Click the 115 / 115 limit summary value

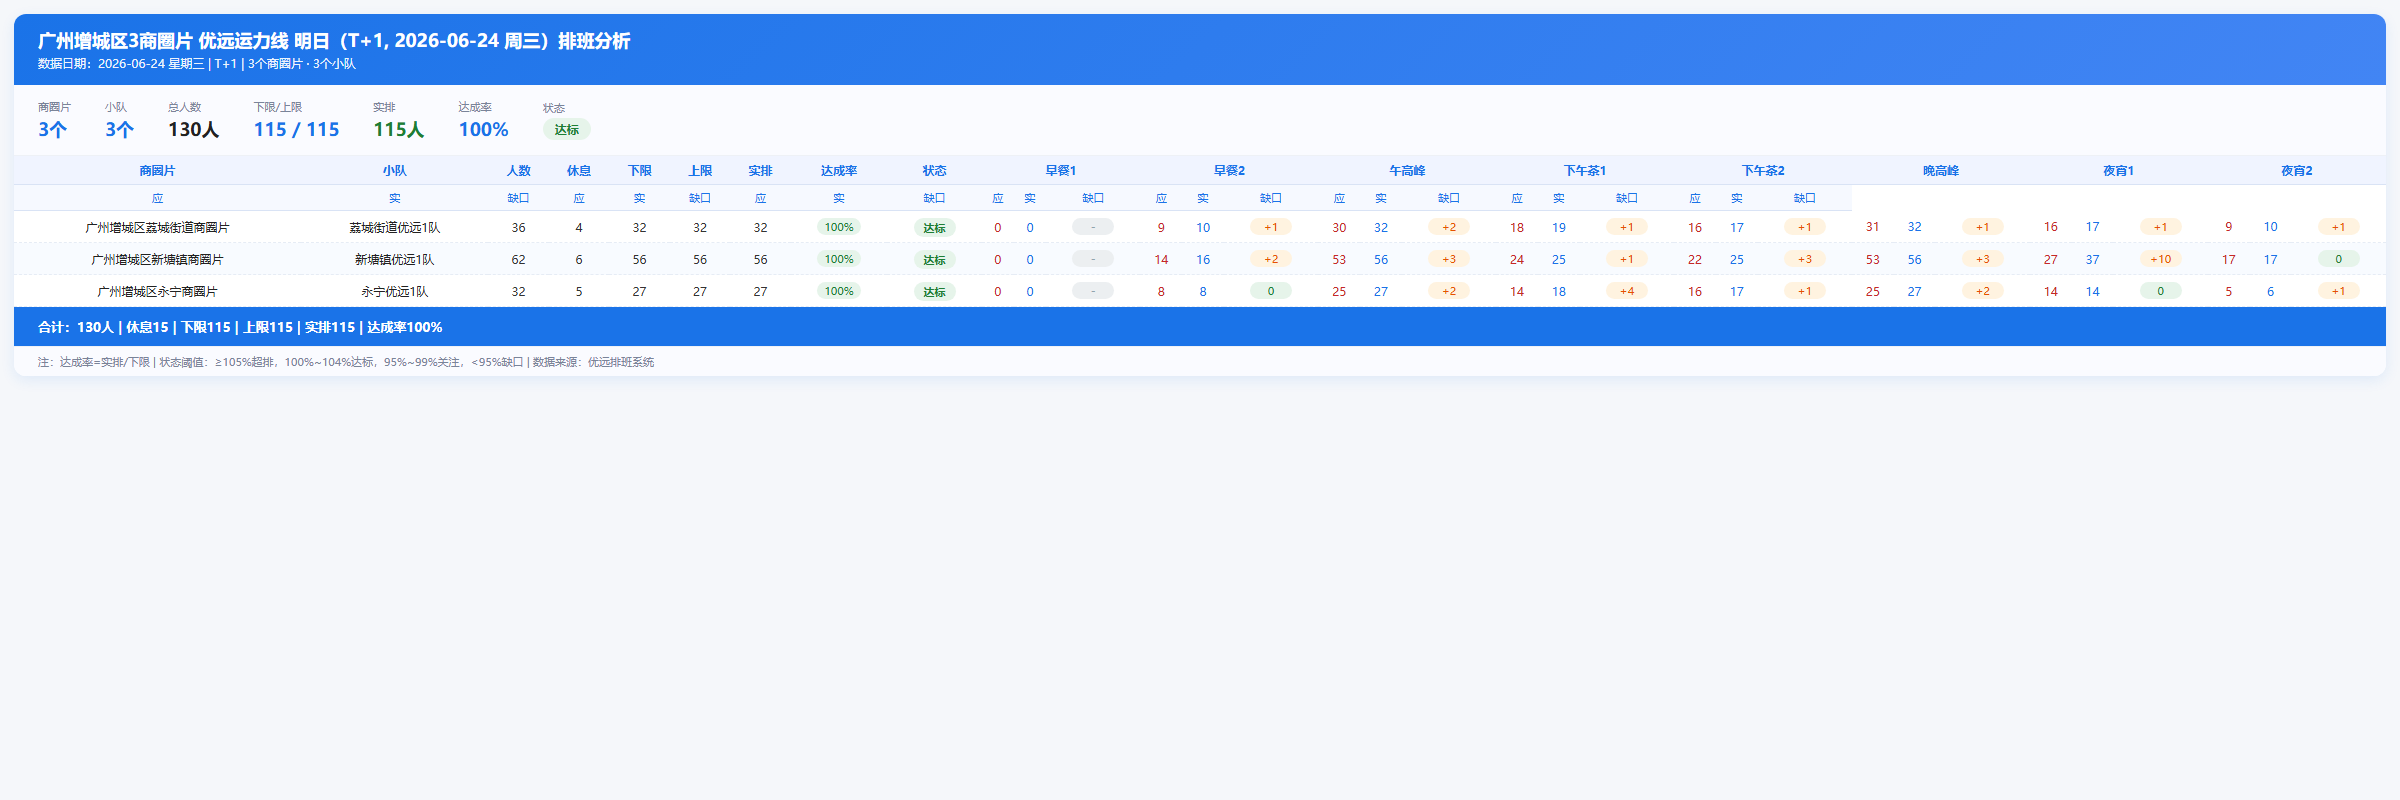(296, 129)
